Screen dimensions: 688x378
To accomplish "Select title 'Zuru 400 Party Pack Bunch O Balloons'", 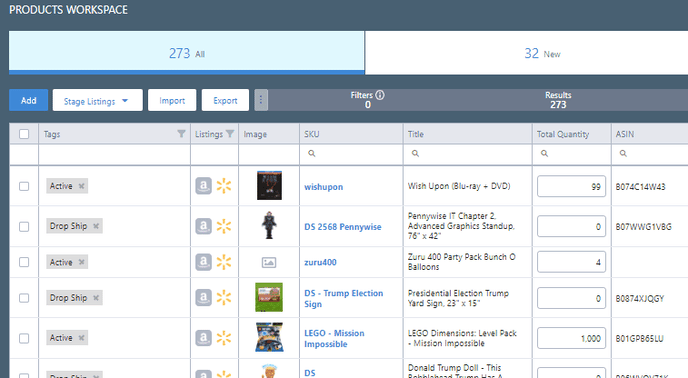I will (462, 262).
